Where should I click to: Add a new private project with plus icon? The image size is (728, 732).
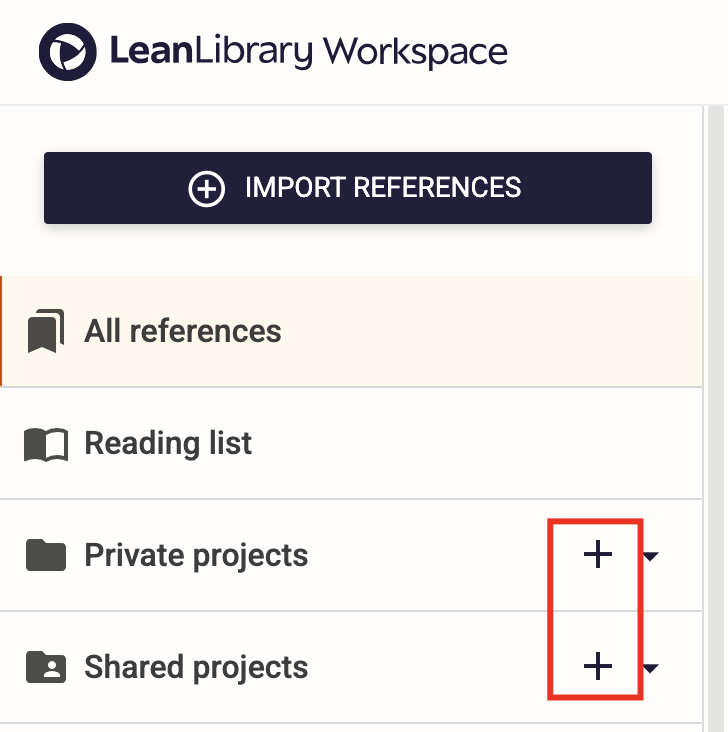click(x=598, y=554)
